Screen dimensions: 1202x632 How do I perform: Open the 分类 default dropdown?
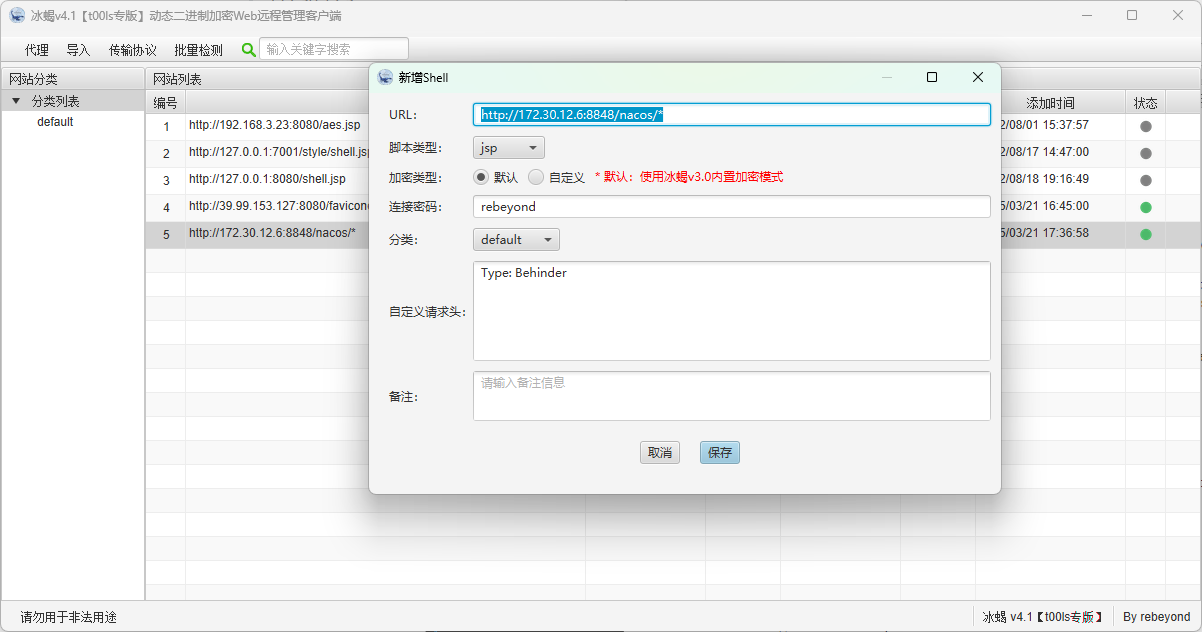click(x=515, y=240)
